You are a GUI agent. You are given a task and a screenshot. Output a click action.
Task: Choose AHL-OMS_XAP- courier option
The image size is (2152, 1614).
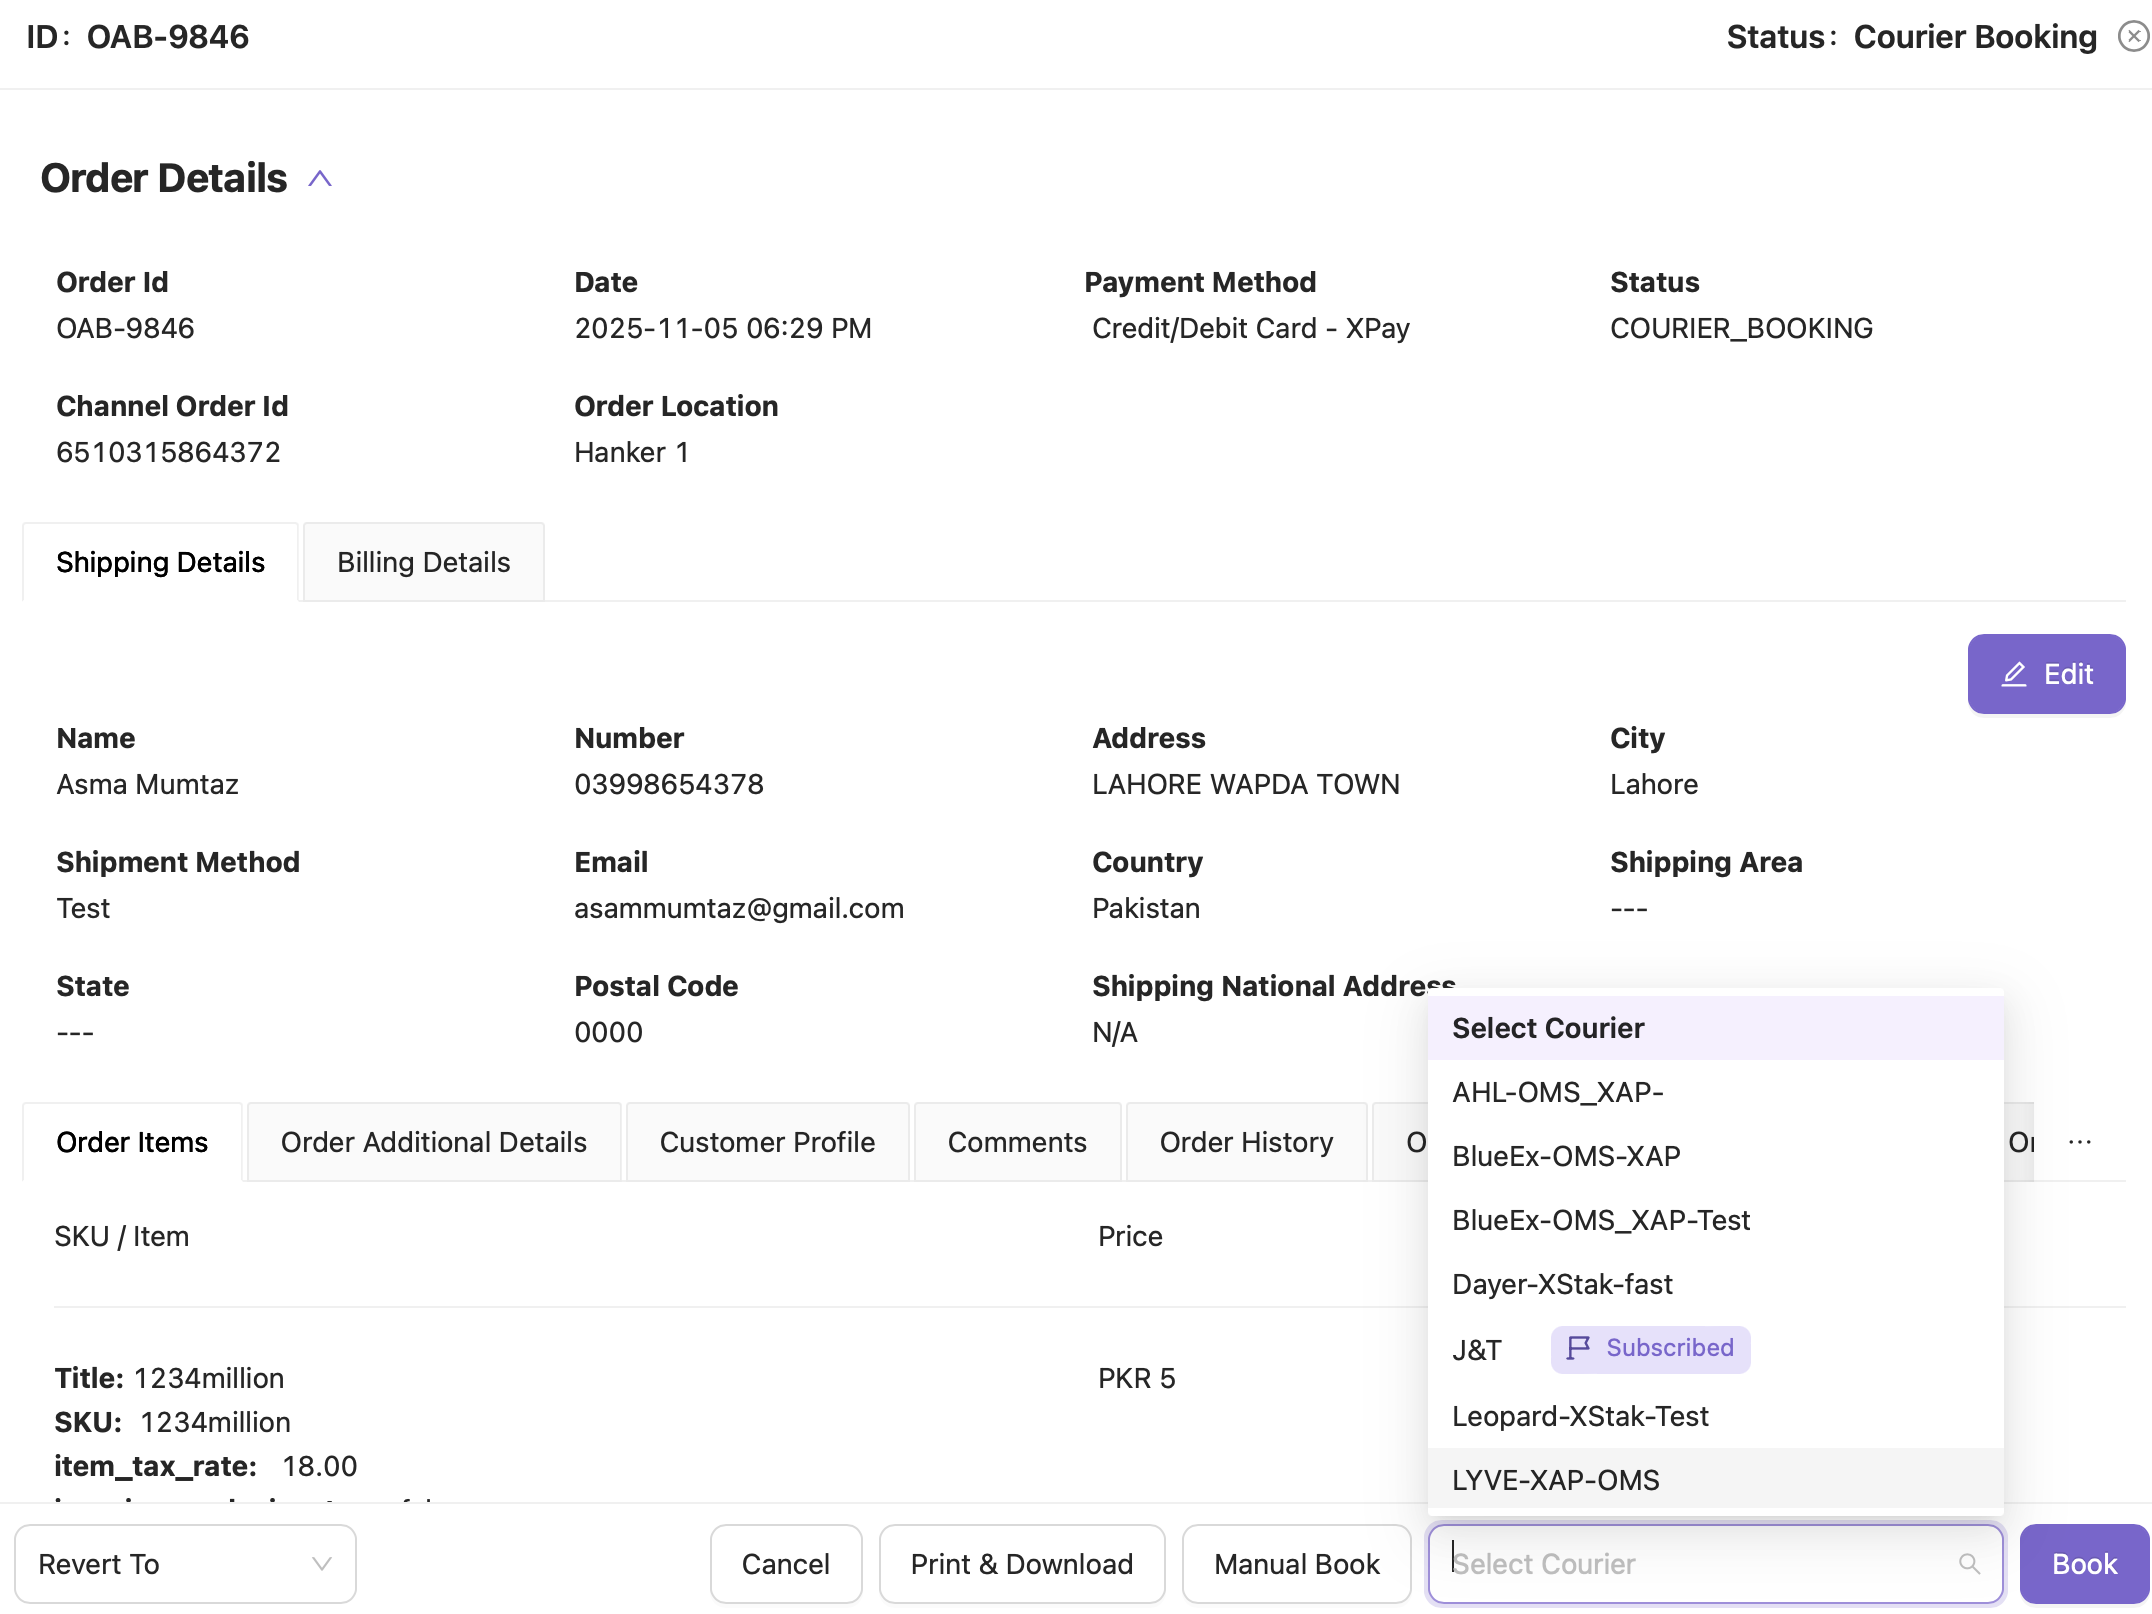point(1716,1092)
